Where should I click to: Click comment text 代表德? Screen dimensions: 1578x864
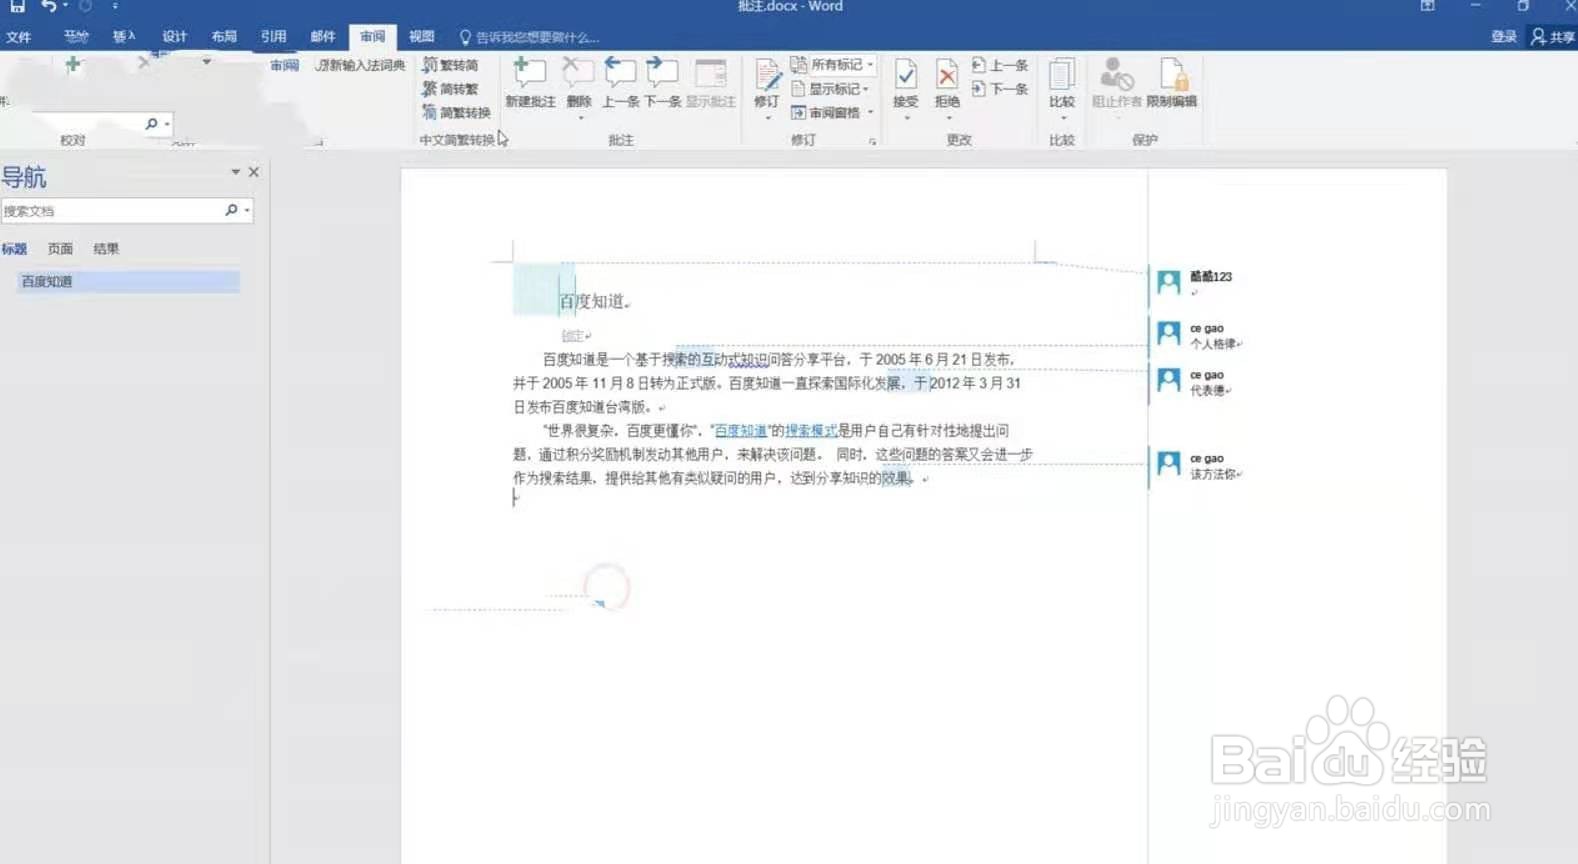[x=1208, y=391]
